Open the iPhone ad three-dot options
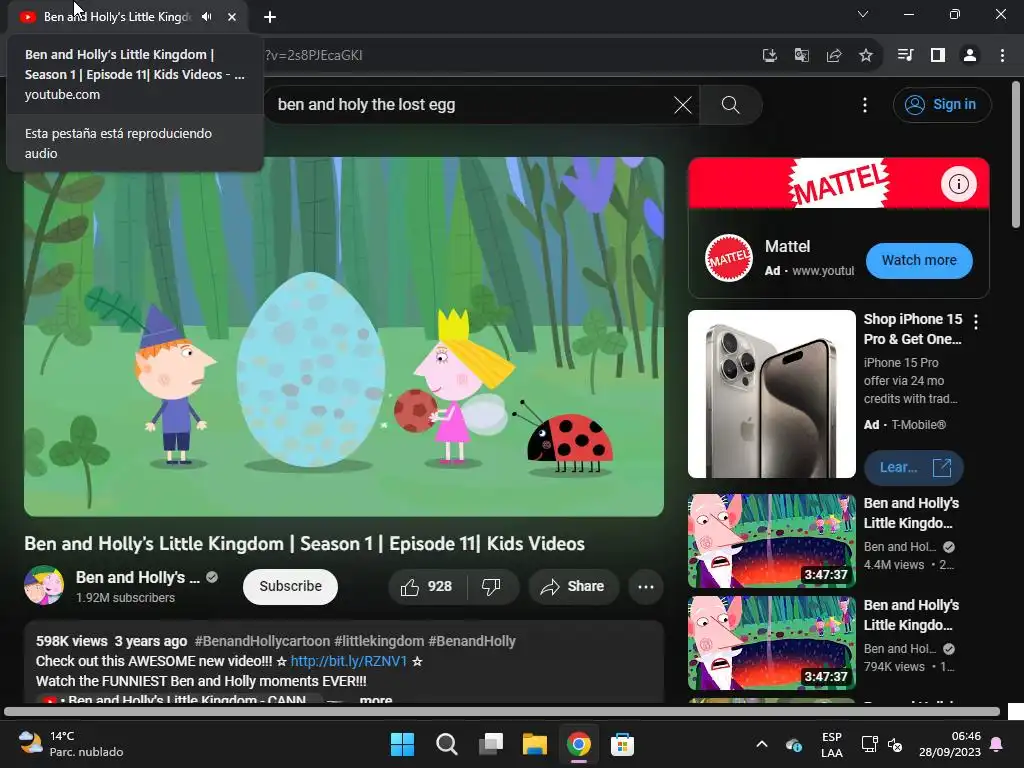Image resolution: width=1024 pixels, height=768 pixels. pos(976,321)
